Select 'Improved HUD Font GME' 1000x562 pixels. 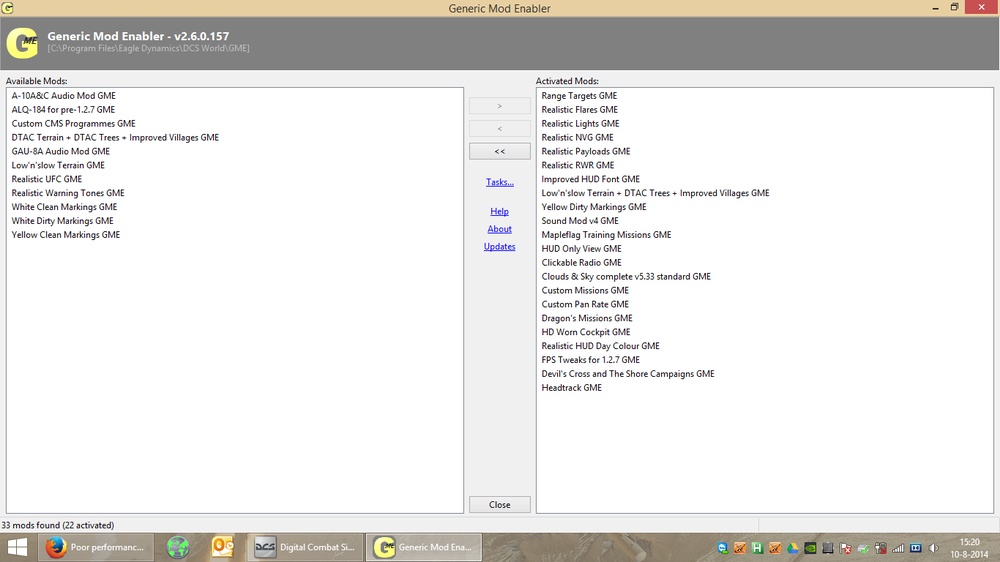(591, 179)
